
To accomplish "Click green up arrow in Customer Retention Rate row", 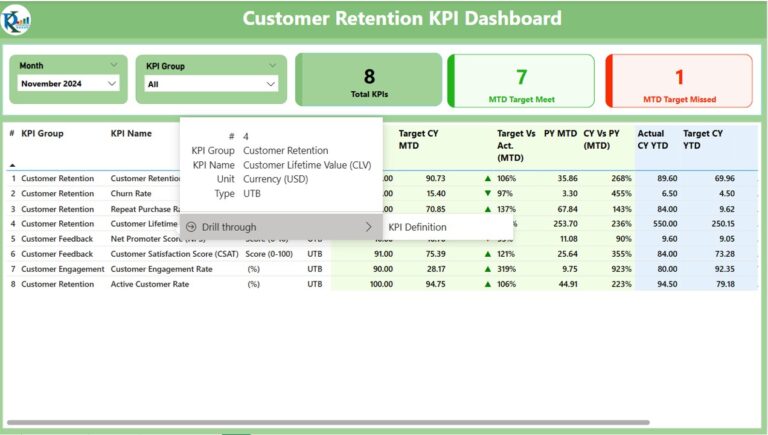I will (x=487, y=178).
